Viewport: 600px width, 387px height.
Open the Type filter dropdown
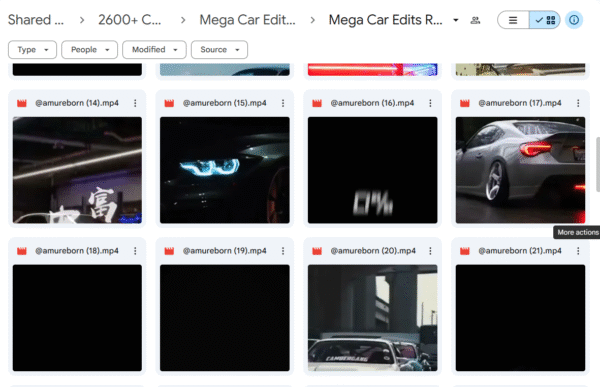point(33,50)
